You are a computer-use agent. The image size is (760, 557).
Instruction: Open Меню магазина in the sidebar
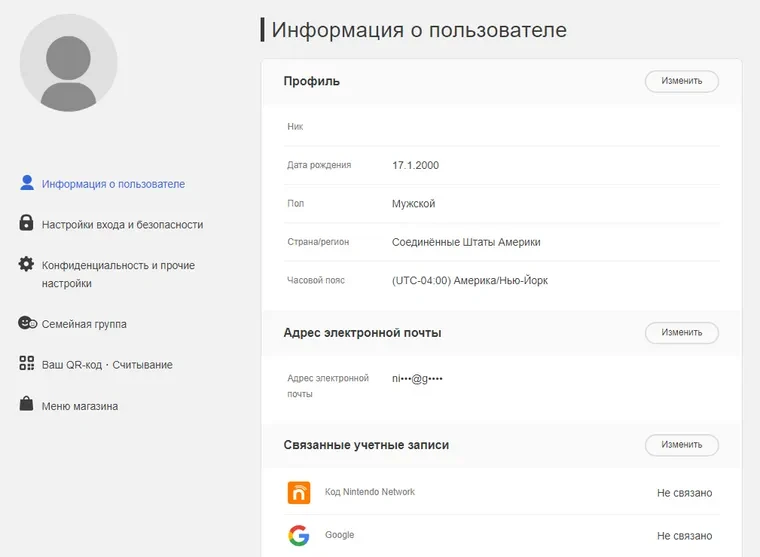pyautogui.click(x=80, y=406)
